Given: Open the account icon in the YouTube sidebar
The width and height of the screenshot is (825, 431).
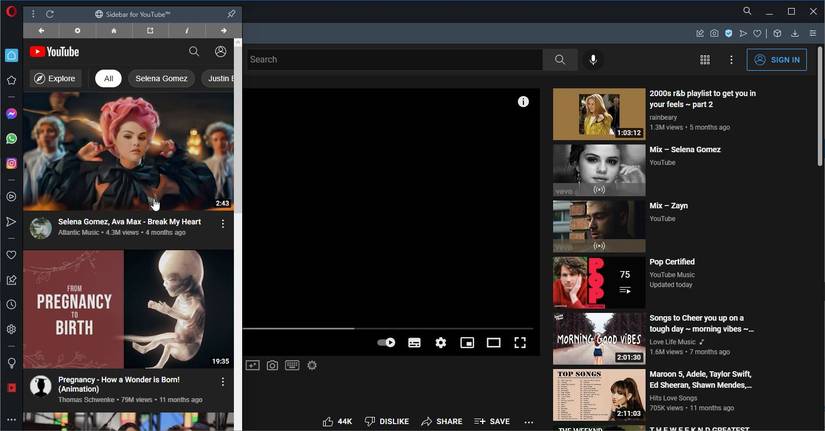Looking at the screenshot, I should (x=220, y=51).
